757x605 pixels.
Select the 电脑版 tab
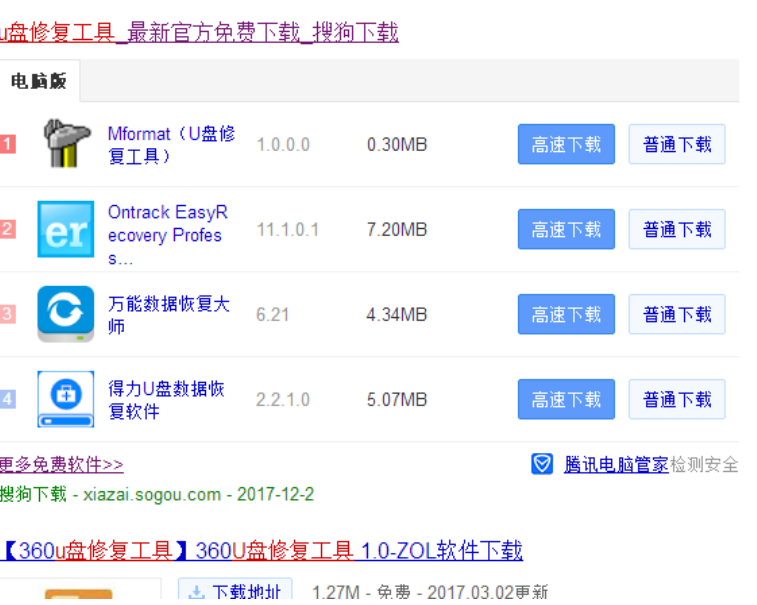pyautogui.click(x=39, y=81)
